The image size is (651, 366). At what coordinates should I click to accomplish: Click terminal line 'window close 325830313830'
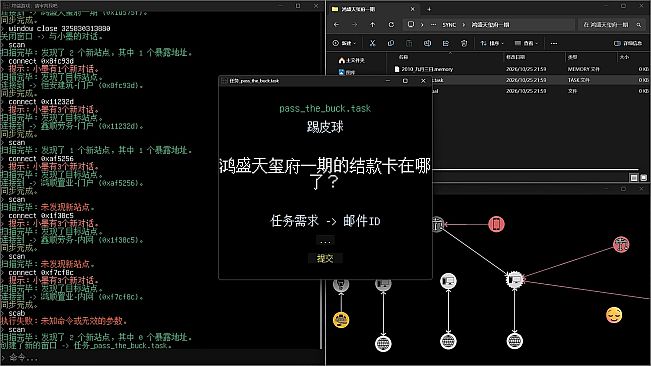coord(59,29)
